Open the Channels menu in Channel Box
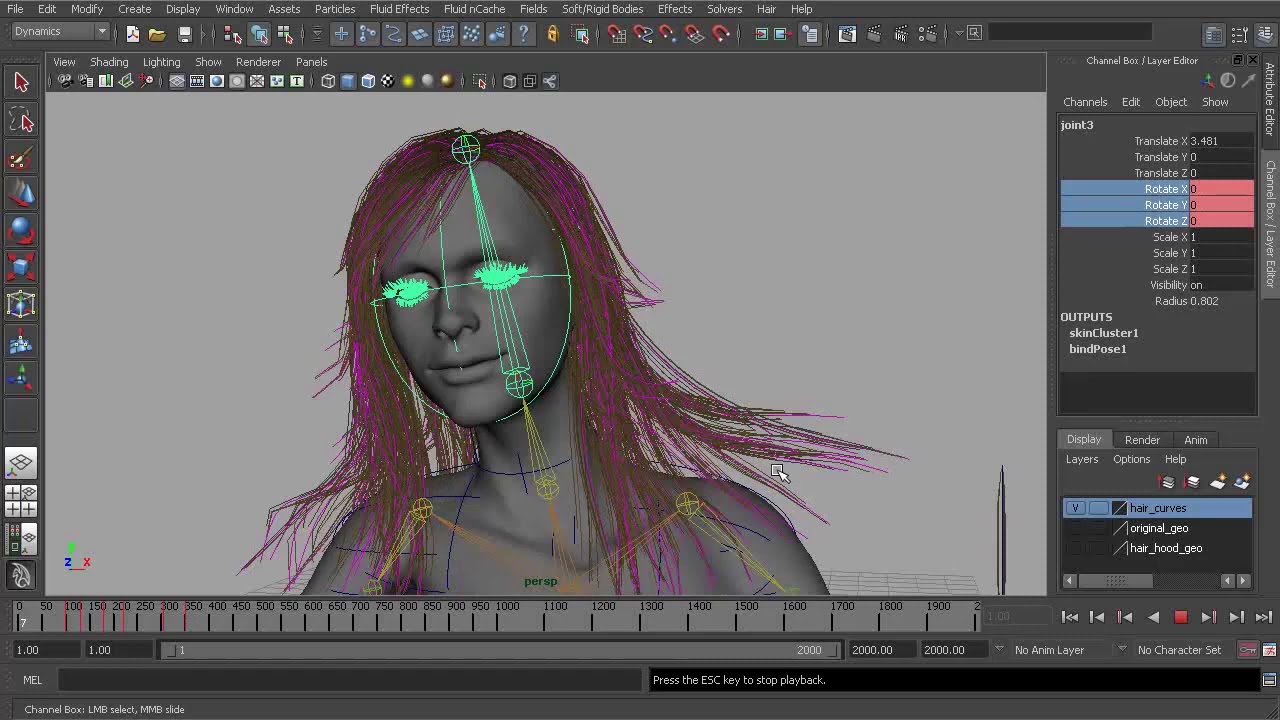The image size is (1280, 720). [x=1085, y=102]
